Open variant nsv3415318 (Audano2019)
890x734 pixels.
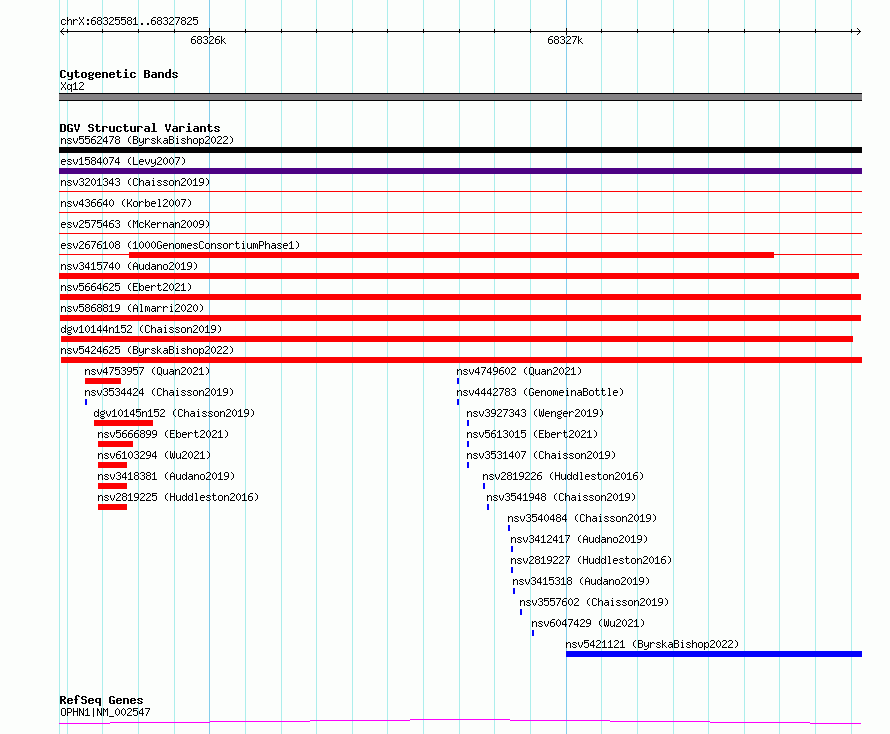pos(581,581)
